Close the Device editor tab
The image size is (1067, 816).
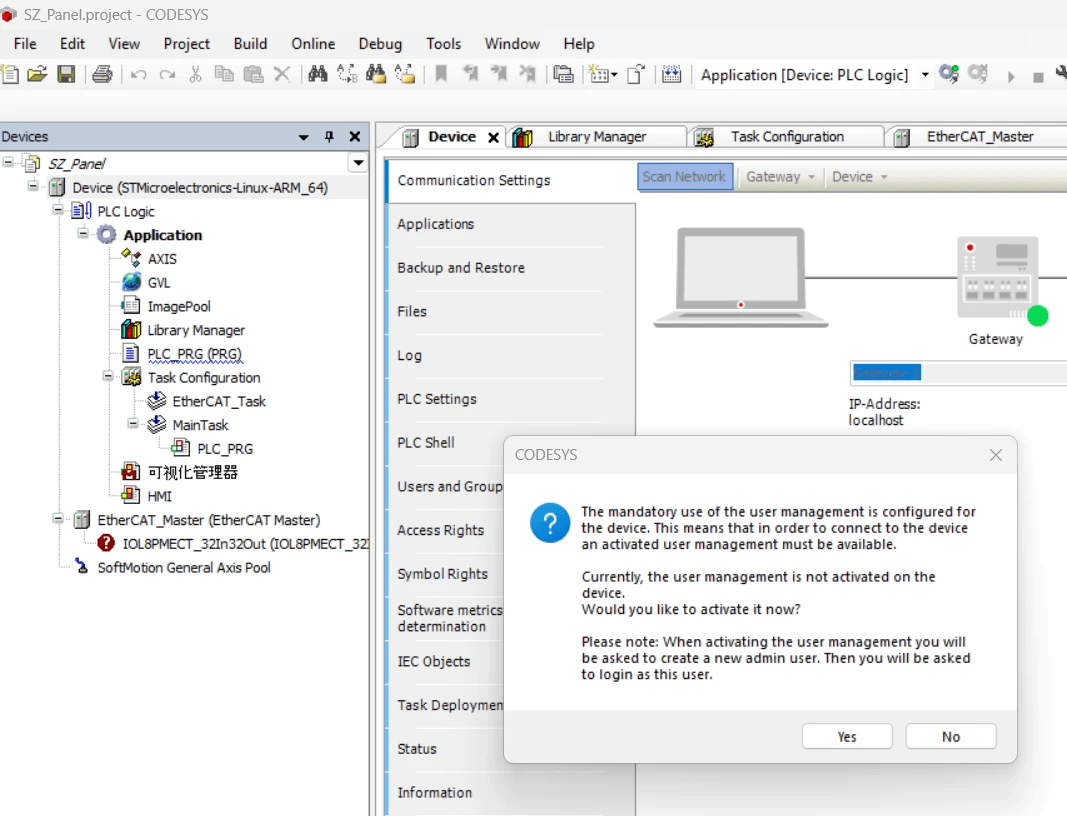click(x=493, y=137)
